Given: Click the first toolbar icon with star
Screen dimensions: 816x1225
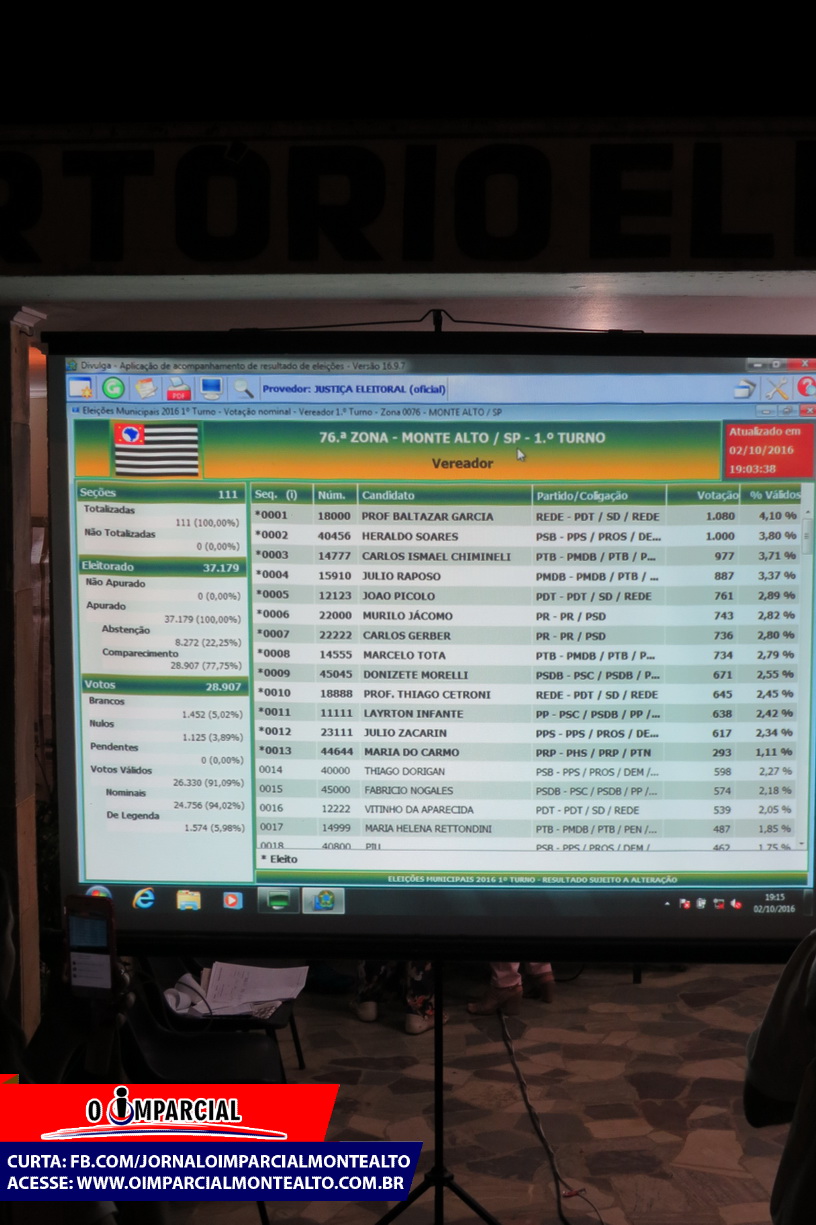Looking at the screenshot, I should (x=81, y=388).
